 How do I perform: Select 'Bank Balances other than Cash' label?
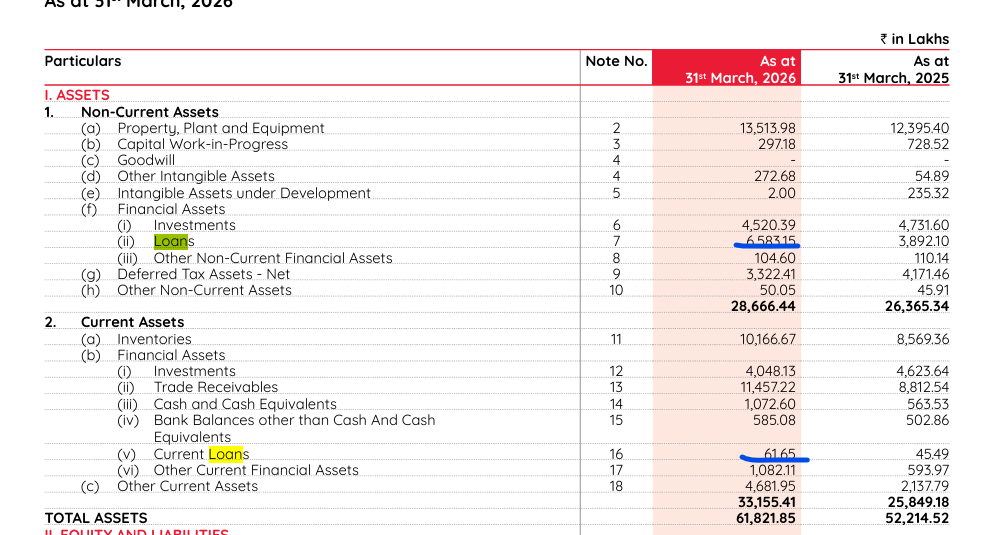click(294, 429)
